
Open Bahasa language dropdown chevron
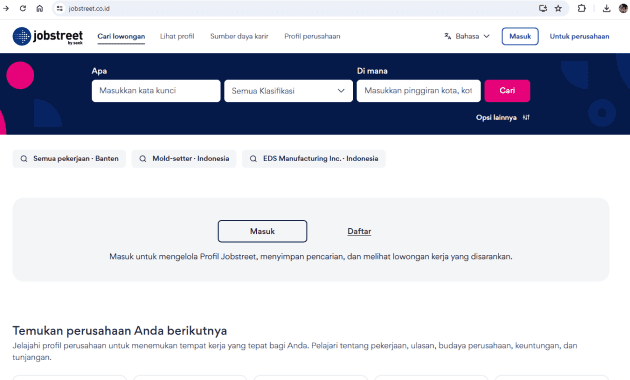(x=487, y=36)
